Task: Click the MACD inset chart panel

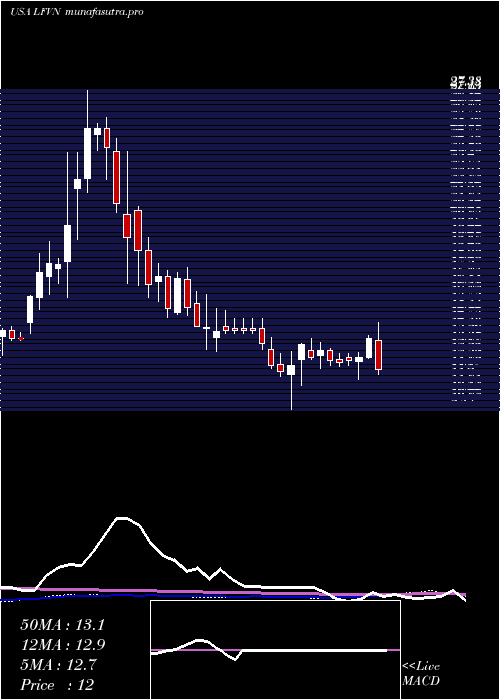Action: (x=275, y=650)
